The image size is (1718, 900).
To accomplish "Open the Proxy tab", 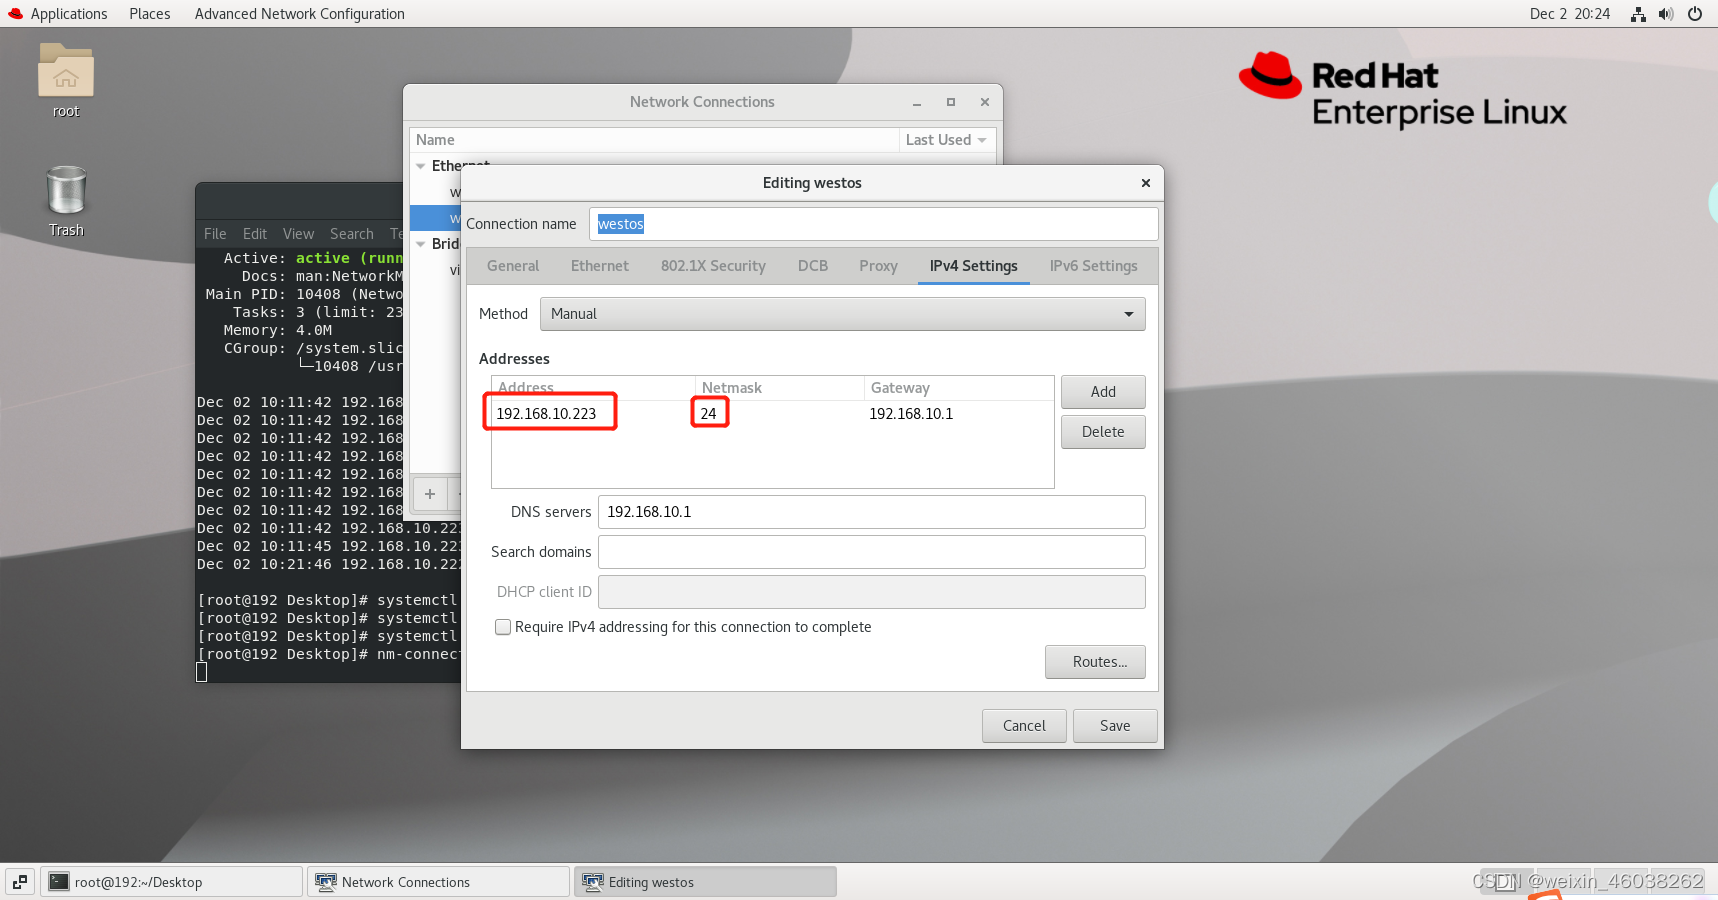I will 878,266.
